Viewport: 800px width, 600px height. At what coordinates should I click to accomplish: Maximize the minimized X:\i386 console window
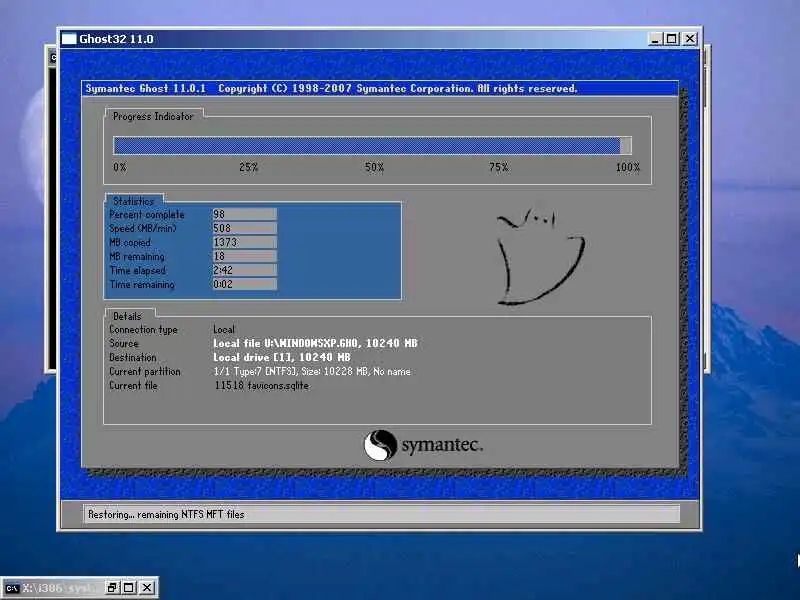(129, 588)
